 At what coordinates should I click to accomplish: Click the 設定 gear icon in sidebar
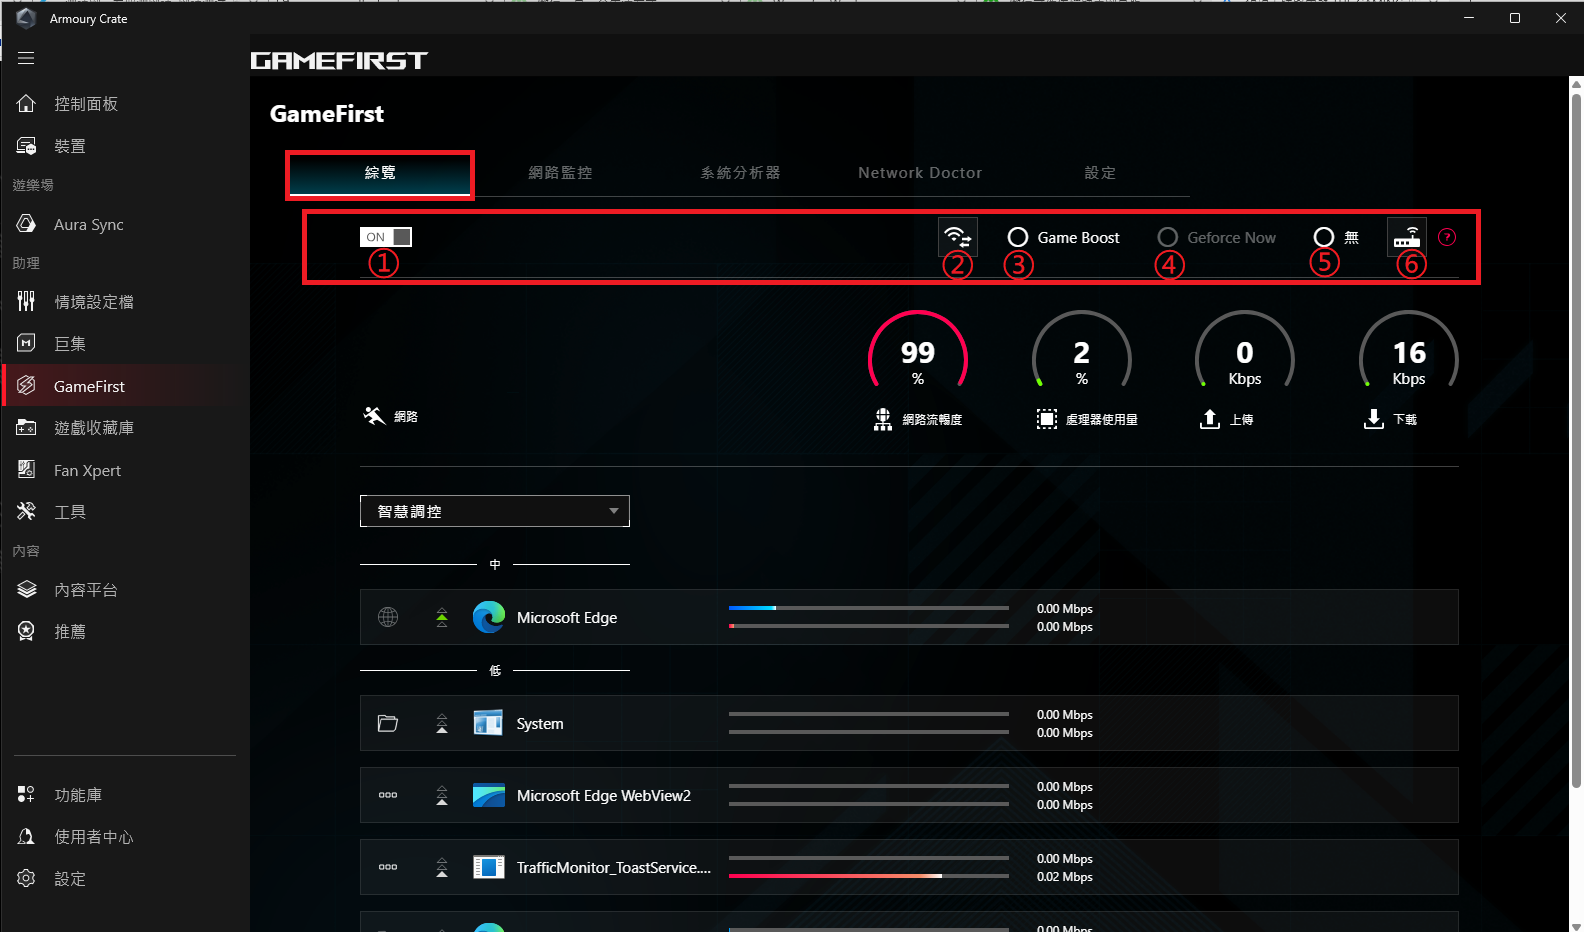coord(27,878)
